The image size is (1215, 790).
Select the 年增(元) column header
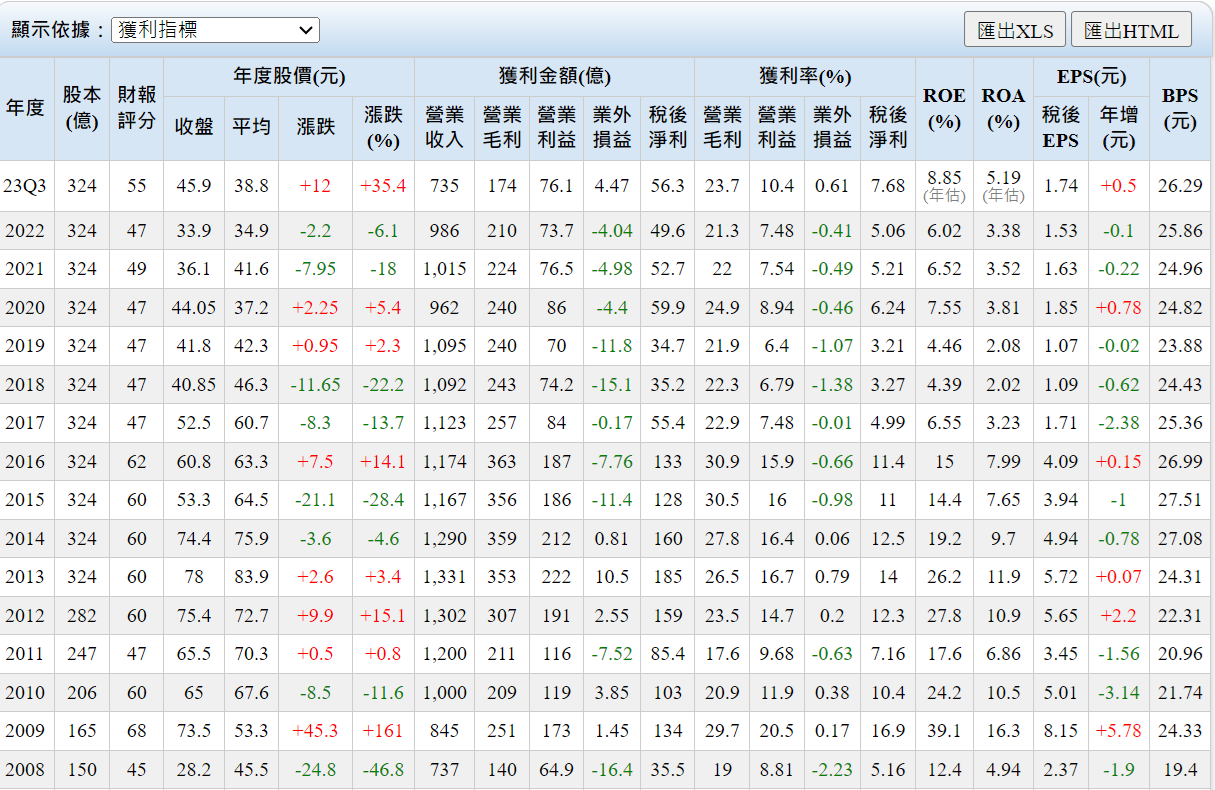tap(1119, 127)
